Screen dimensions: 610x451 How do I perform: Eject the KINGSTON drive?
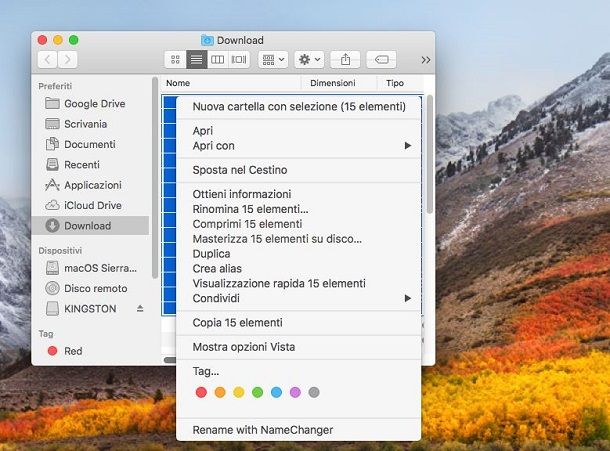pyautogui.click(x=140, y=309)
